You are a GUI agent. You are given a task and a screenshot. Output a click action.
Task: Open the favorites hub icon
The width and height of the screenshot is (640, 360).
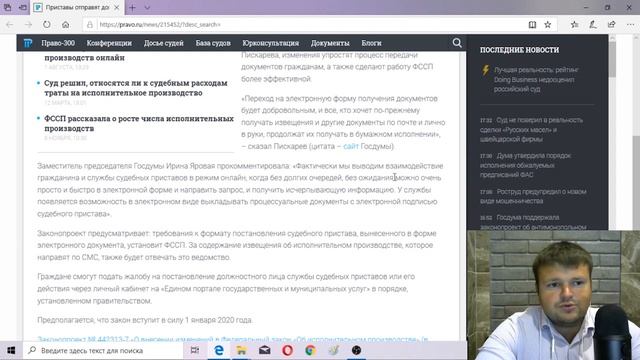[574, 24]
